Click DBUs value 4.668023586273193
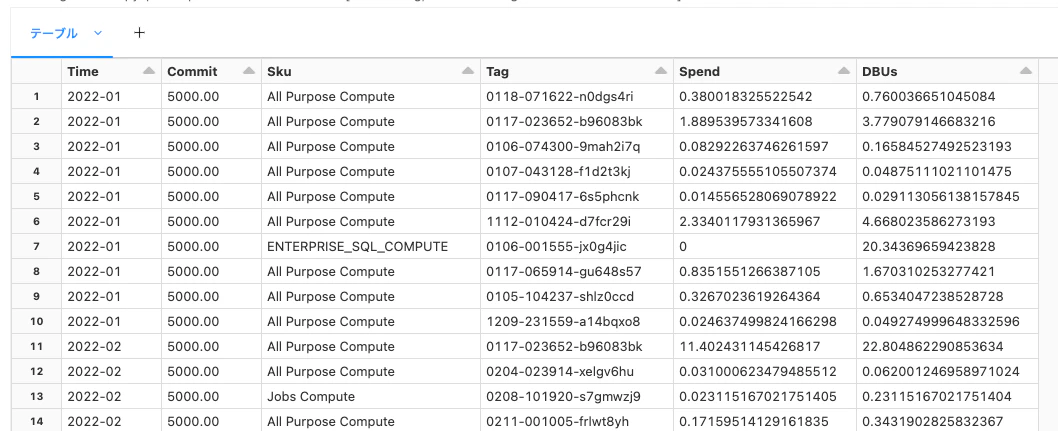The width and height of the screenshot is (1058, 431). [x=929, y=221]
